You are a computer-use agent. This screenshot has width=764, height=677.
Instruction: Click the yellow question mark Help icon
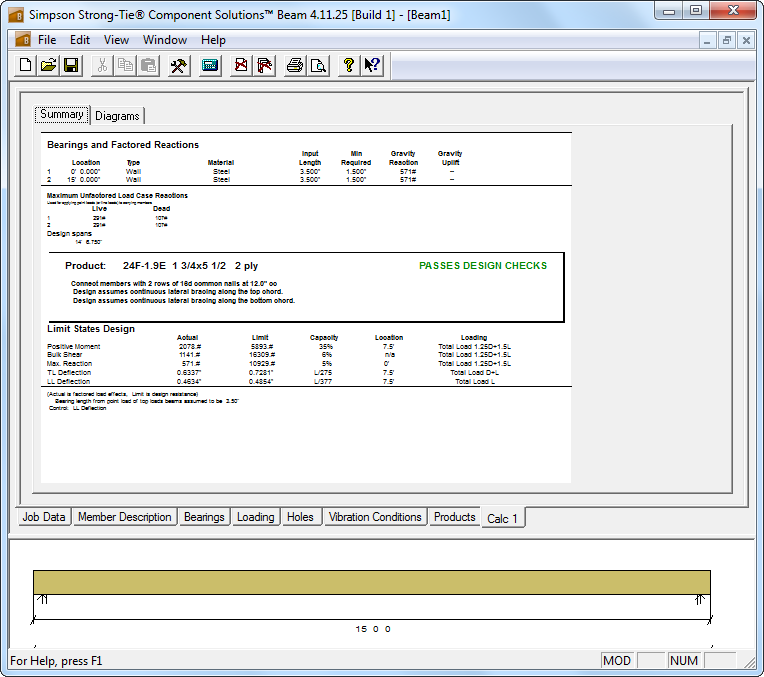coord(348,65)
